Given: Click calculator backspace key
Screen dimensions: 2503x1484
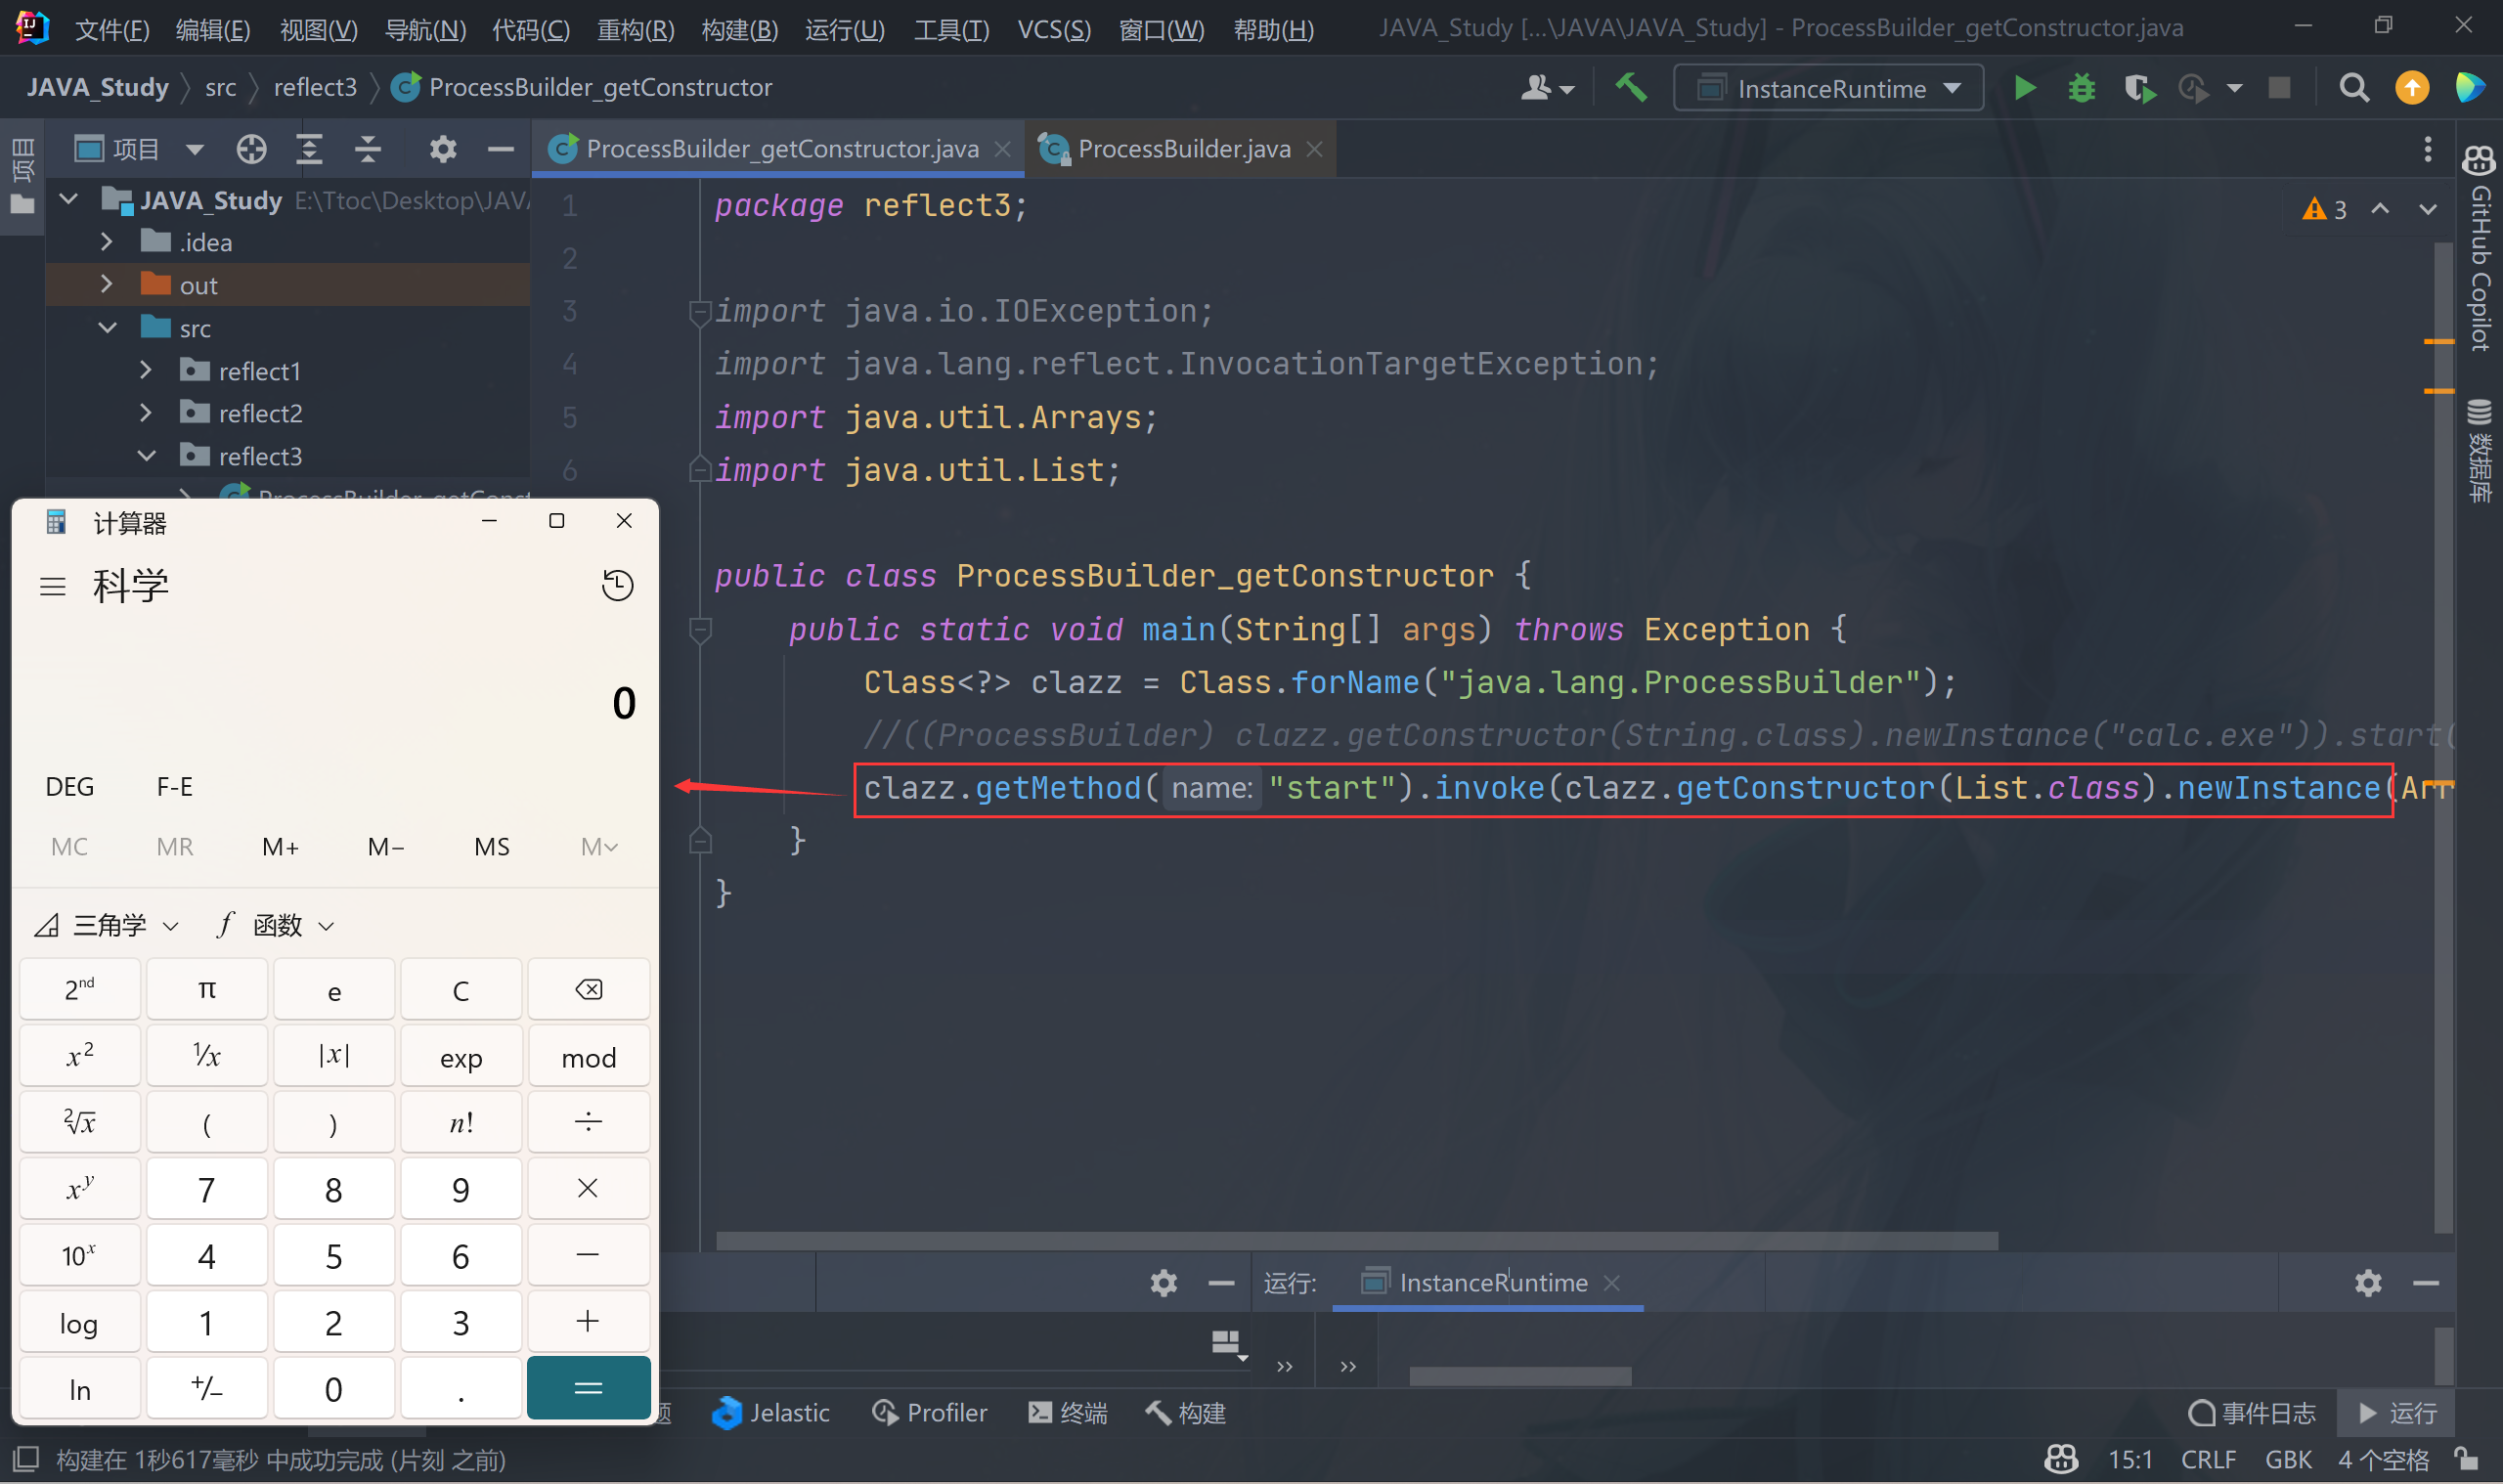Looking at the screenshot, I should (x=588, y=989).
